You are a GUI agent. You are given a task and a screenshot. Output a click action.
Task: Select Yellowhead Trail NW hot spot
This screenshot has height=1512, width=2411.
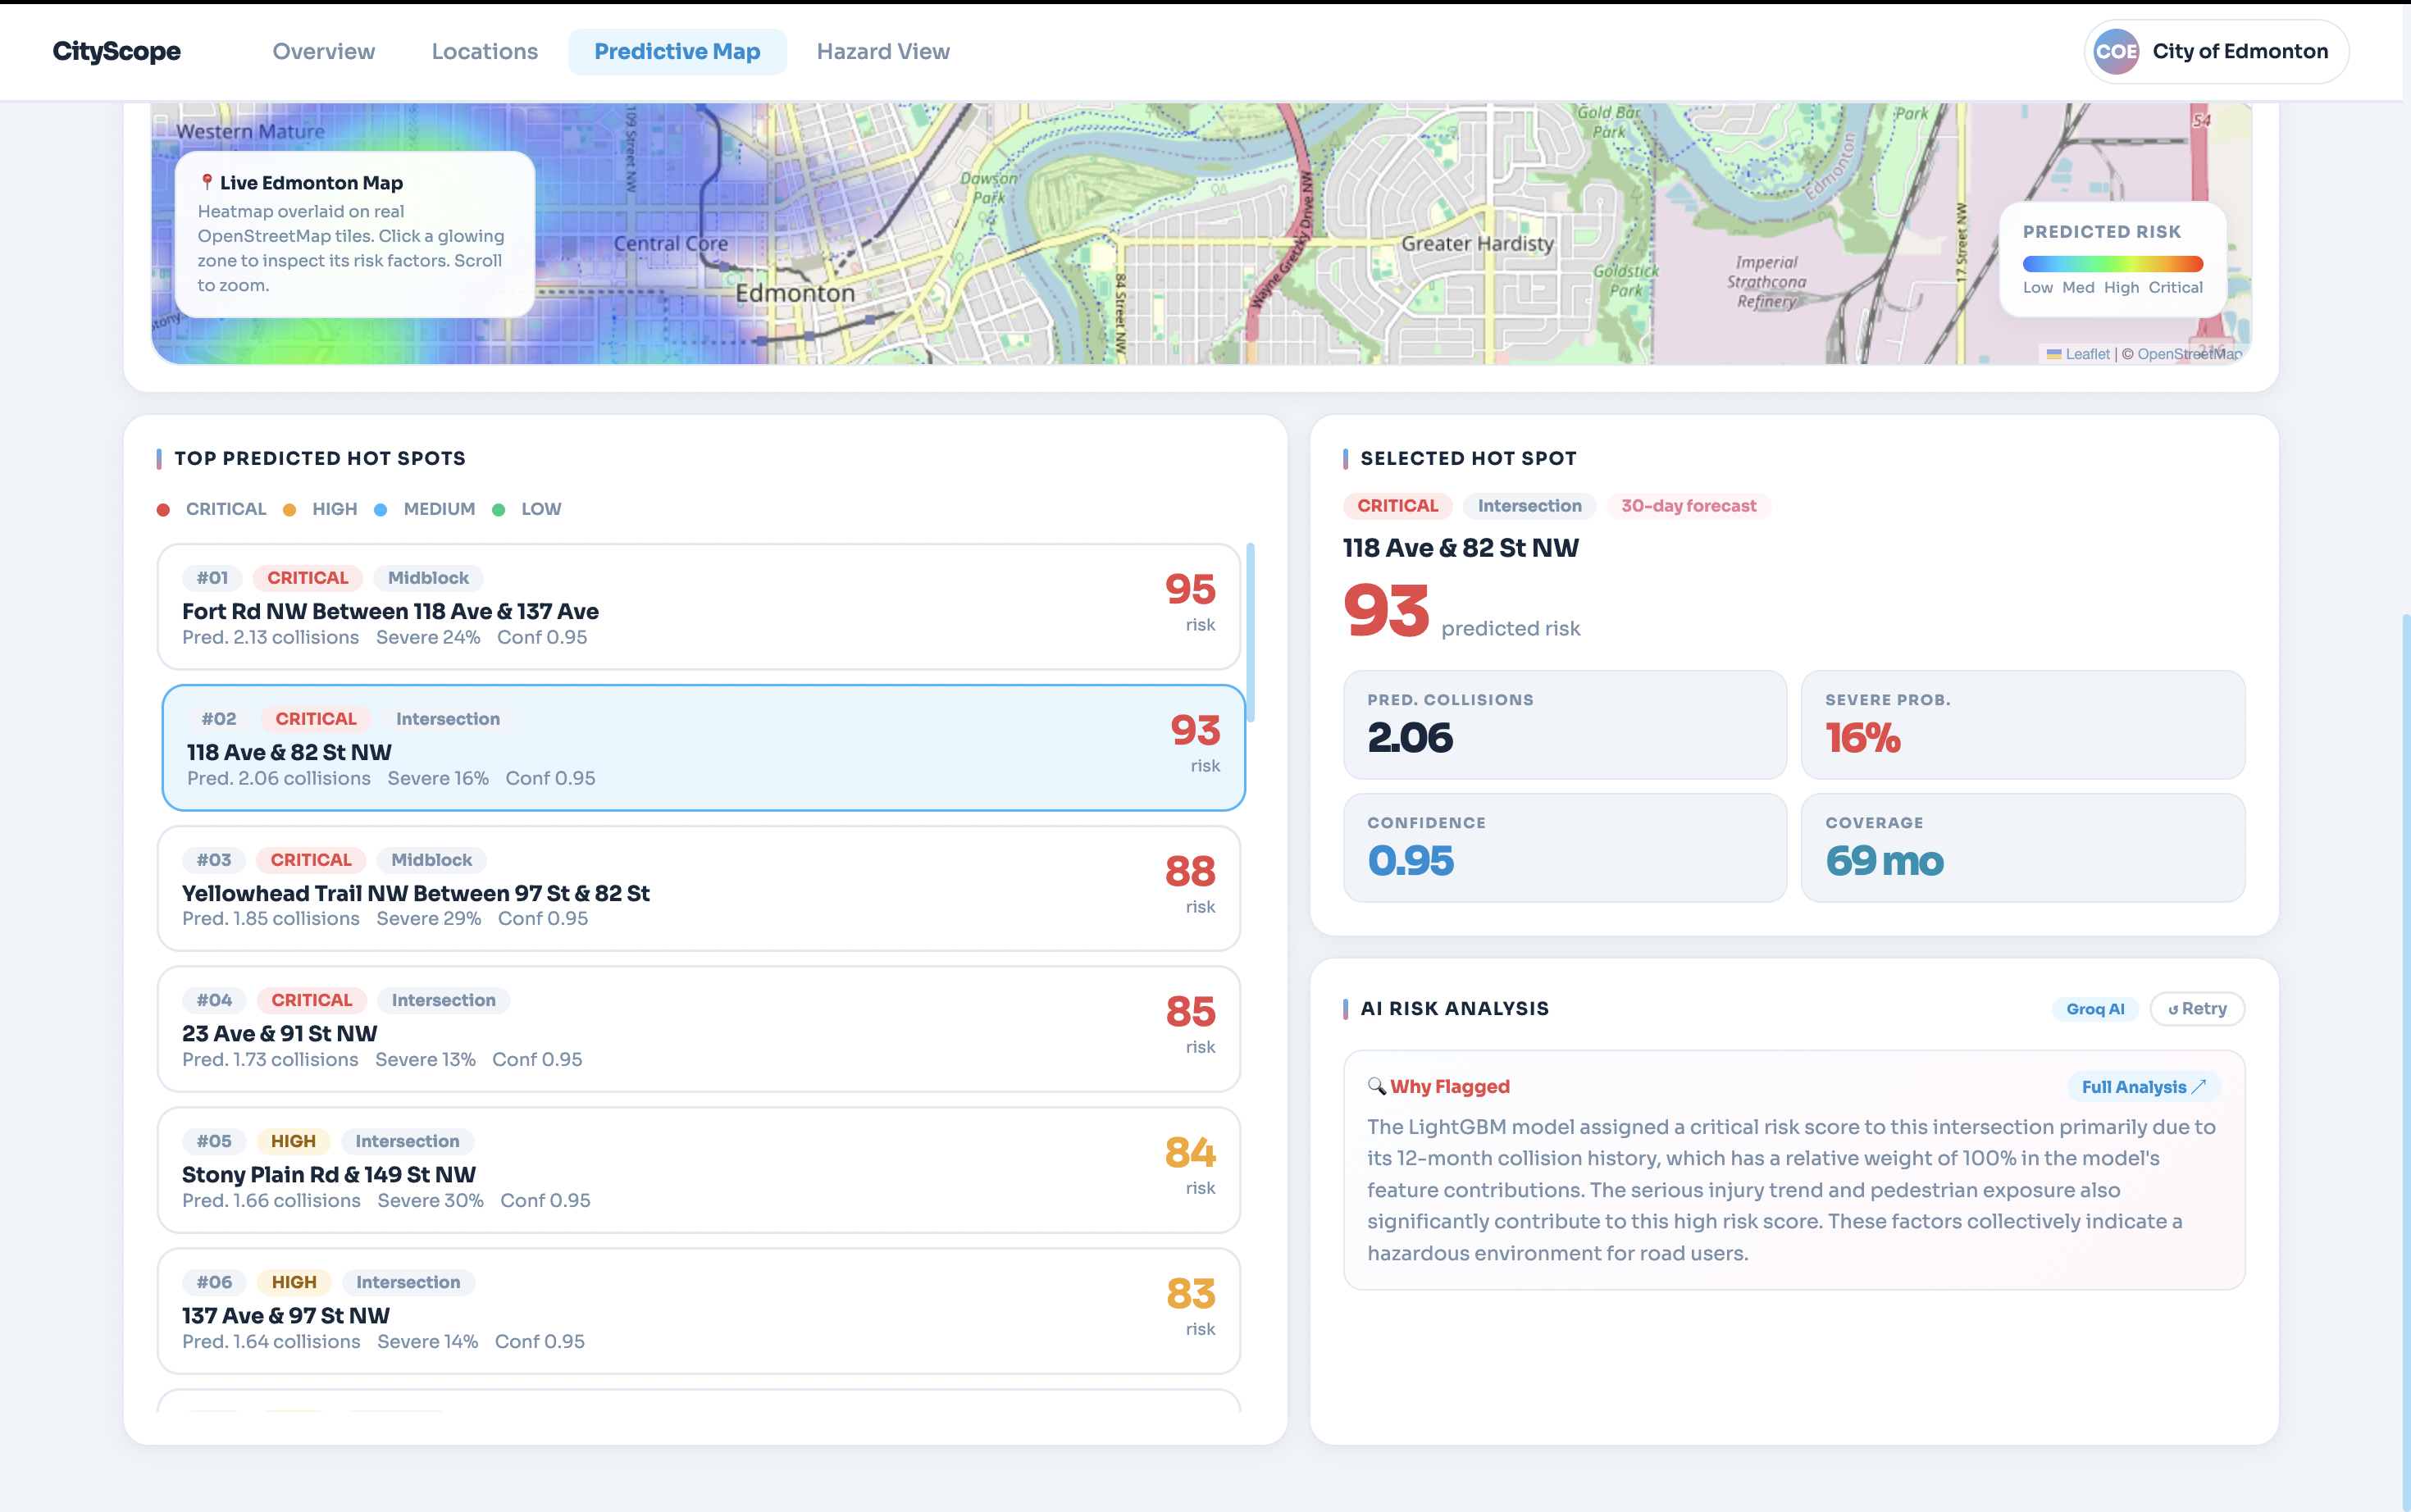click(x=698, y=889)
